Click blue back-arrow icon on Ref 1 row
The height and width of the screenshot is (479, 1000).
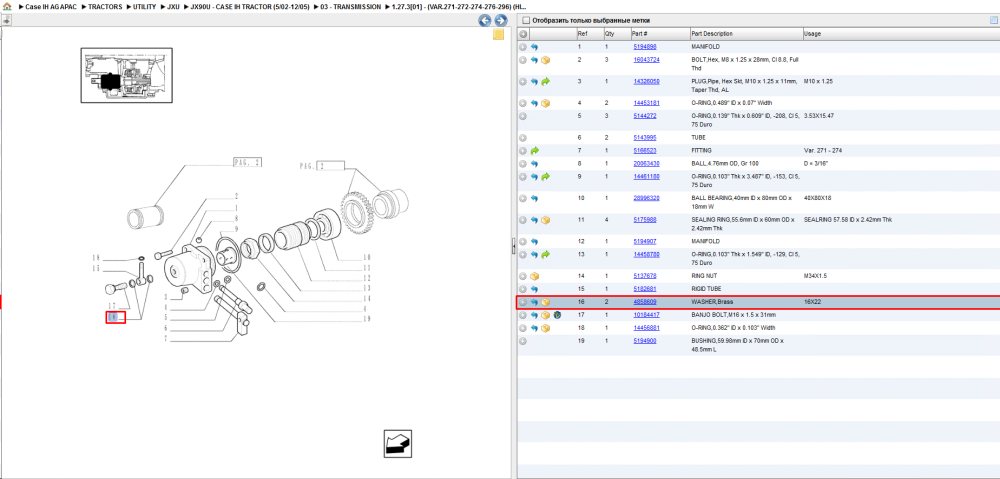[534, 47]
